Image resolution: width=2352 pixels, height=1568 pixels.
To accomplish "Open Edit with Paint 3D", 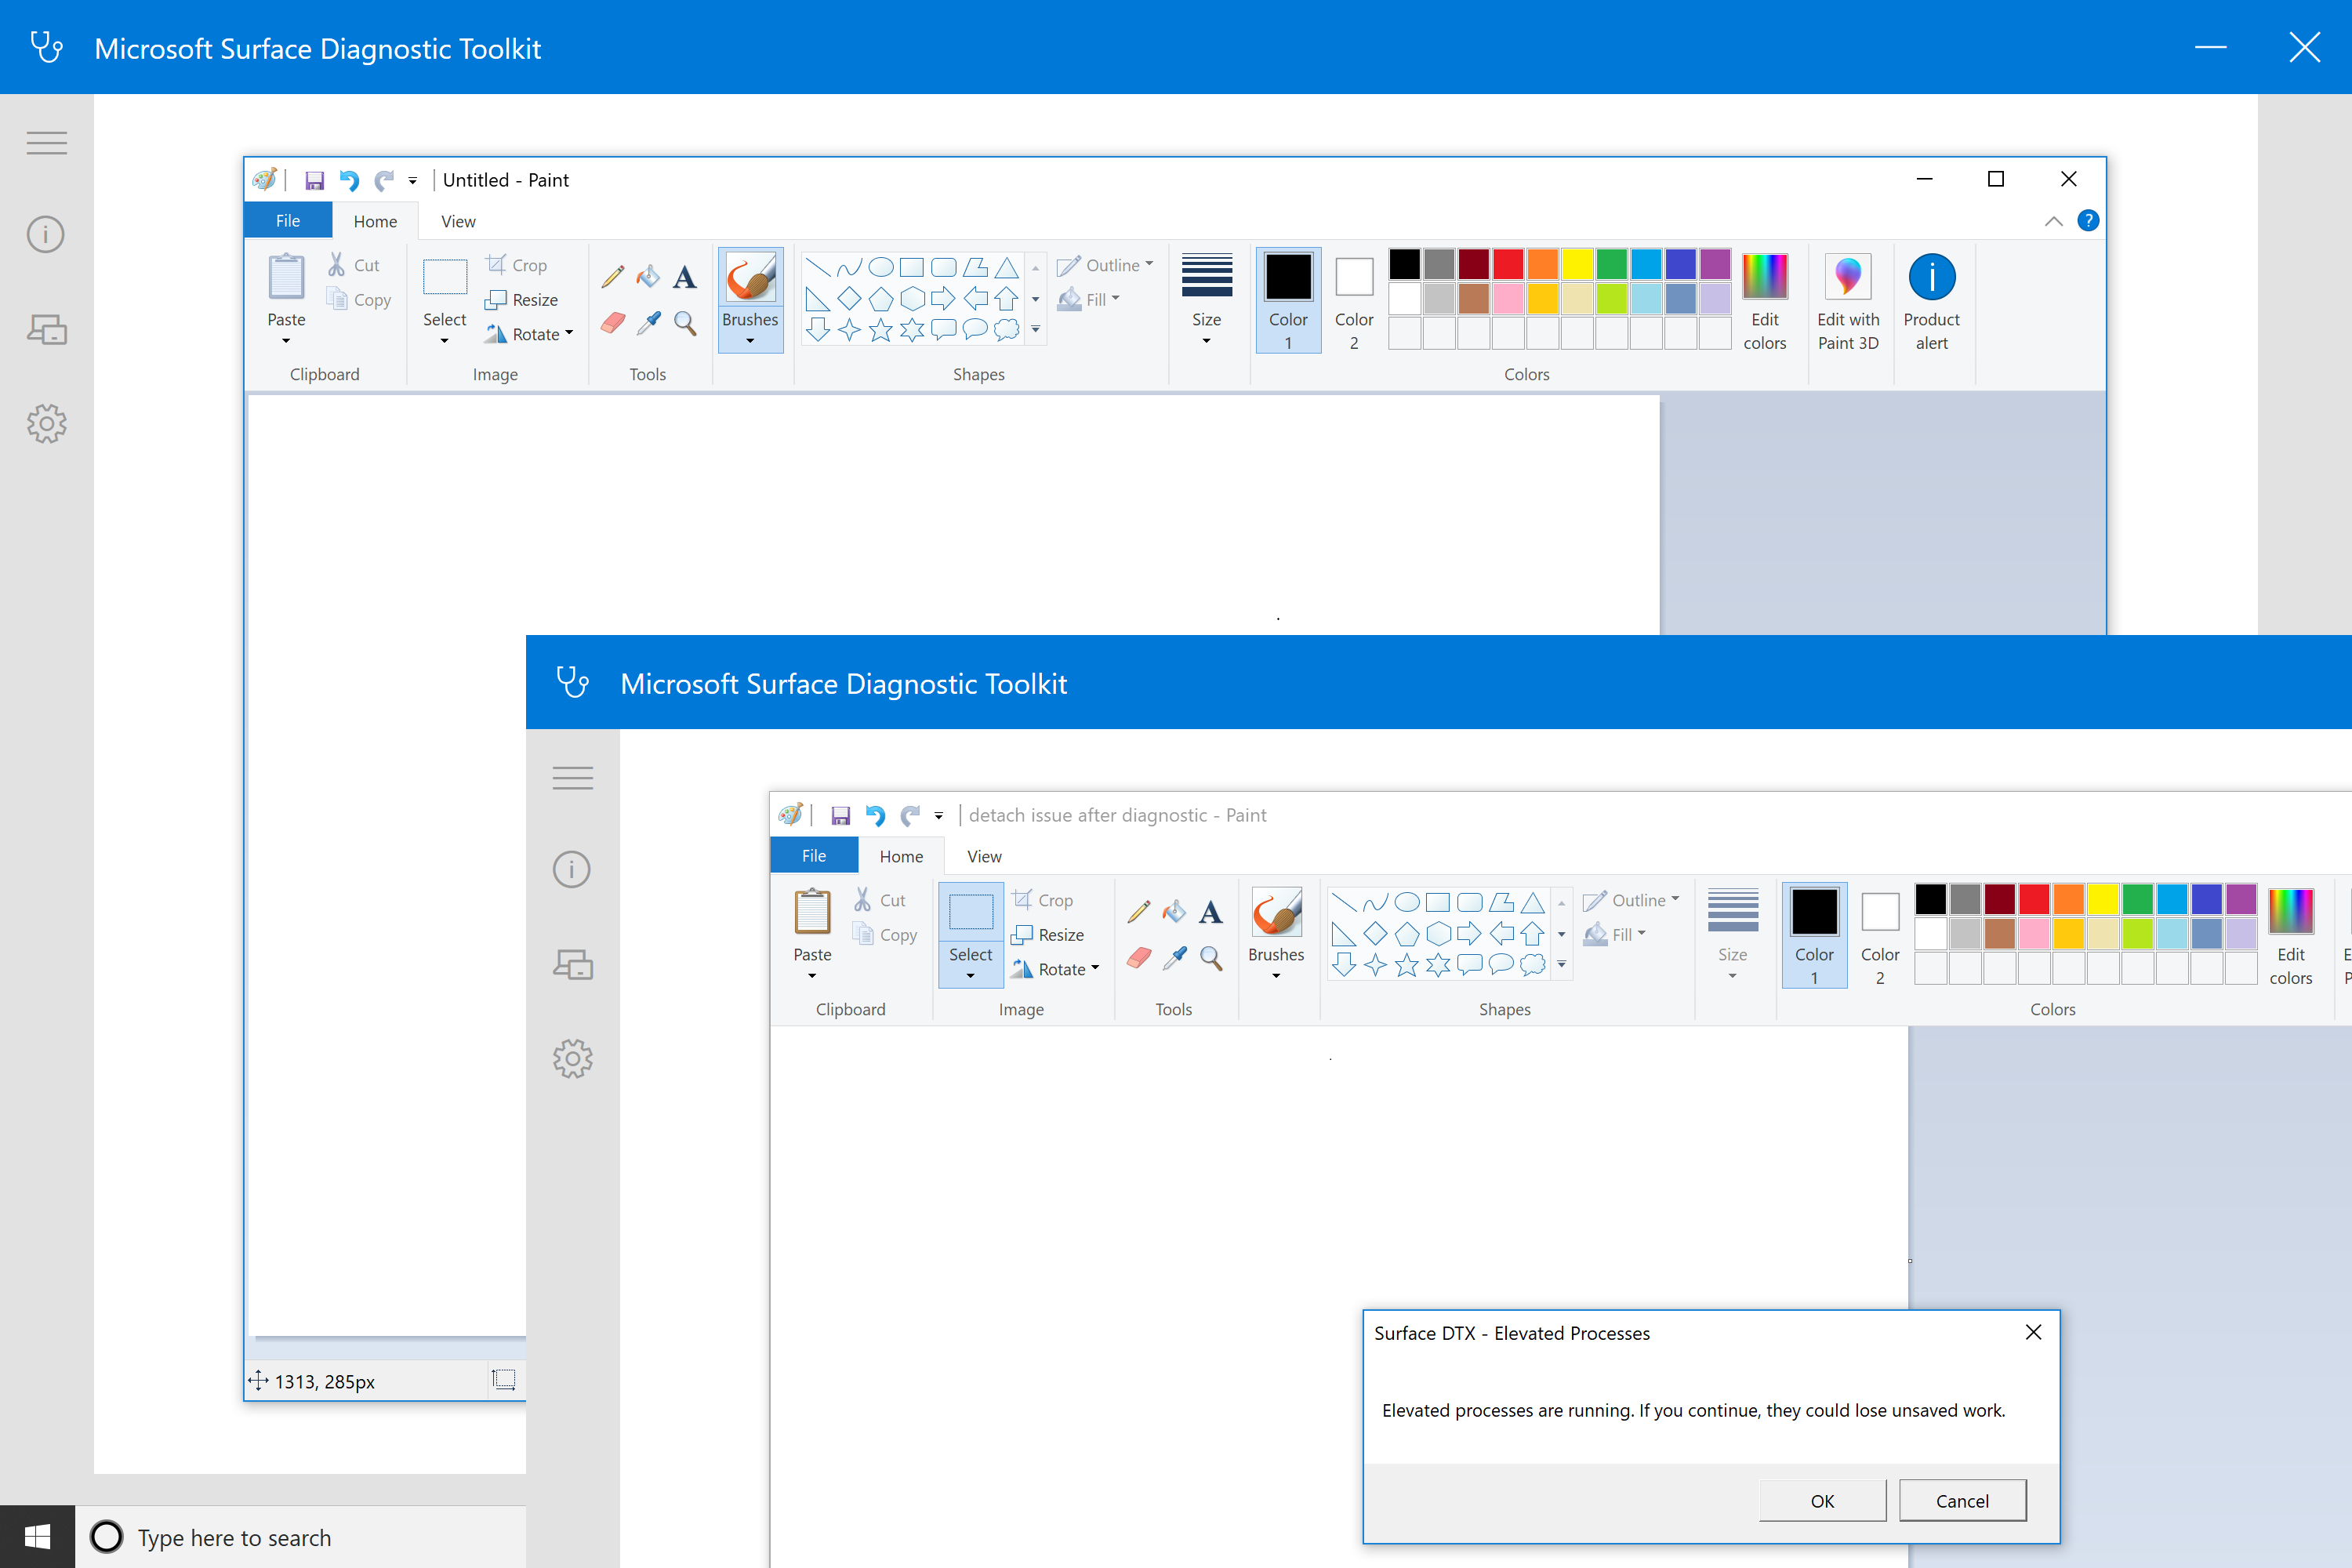I will (x=1847, y=300).
